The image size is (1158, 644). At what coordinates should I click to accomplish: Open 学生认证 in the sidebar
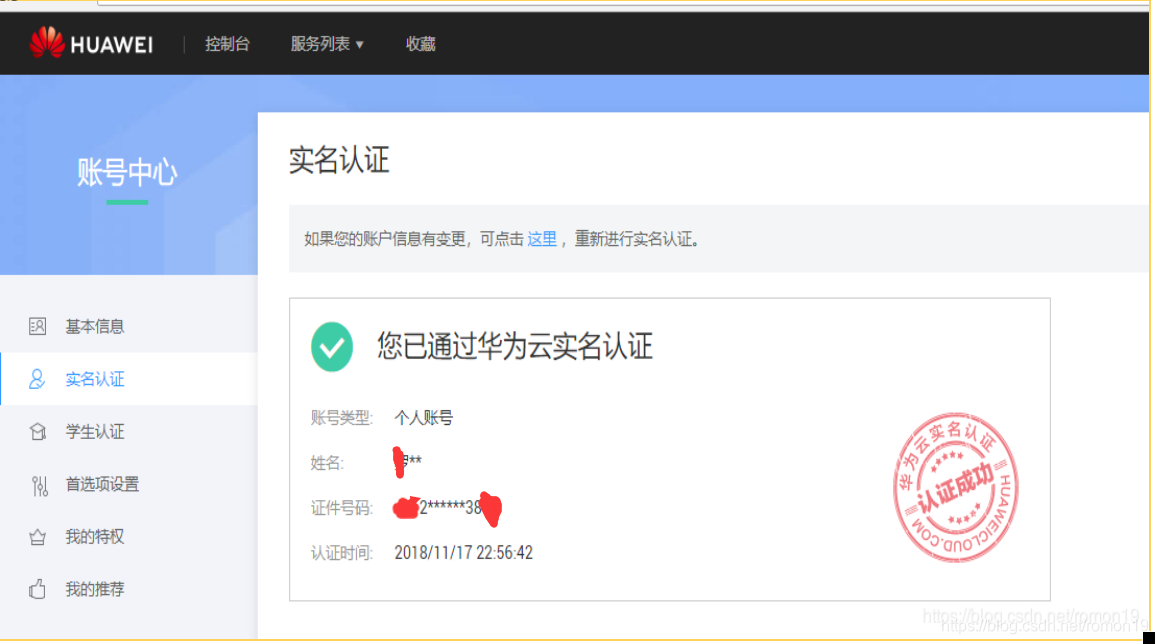click(x=95, y=432)
